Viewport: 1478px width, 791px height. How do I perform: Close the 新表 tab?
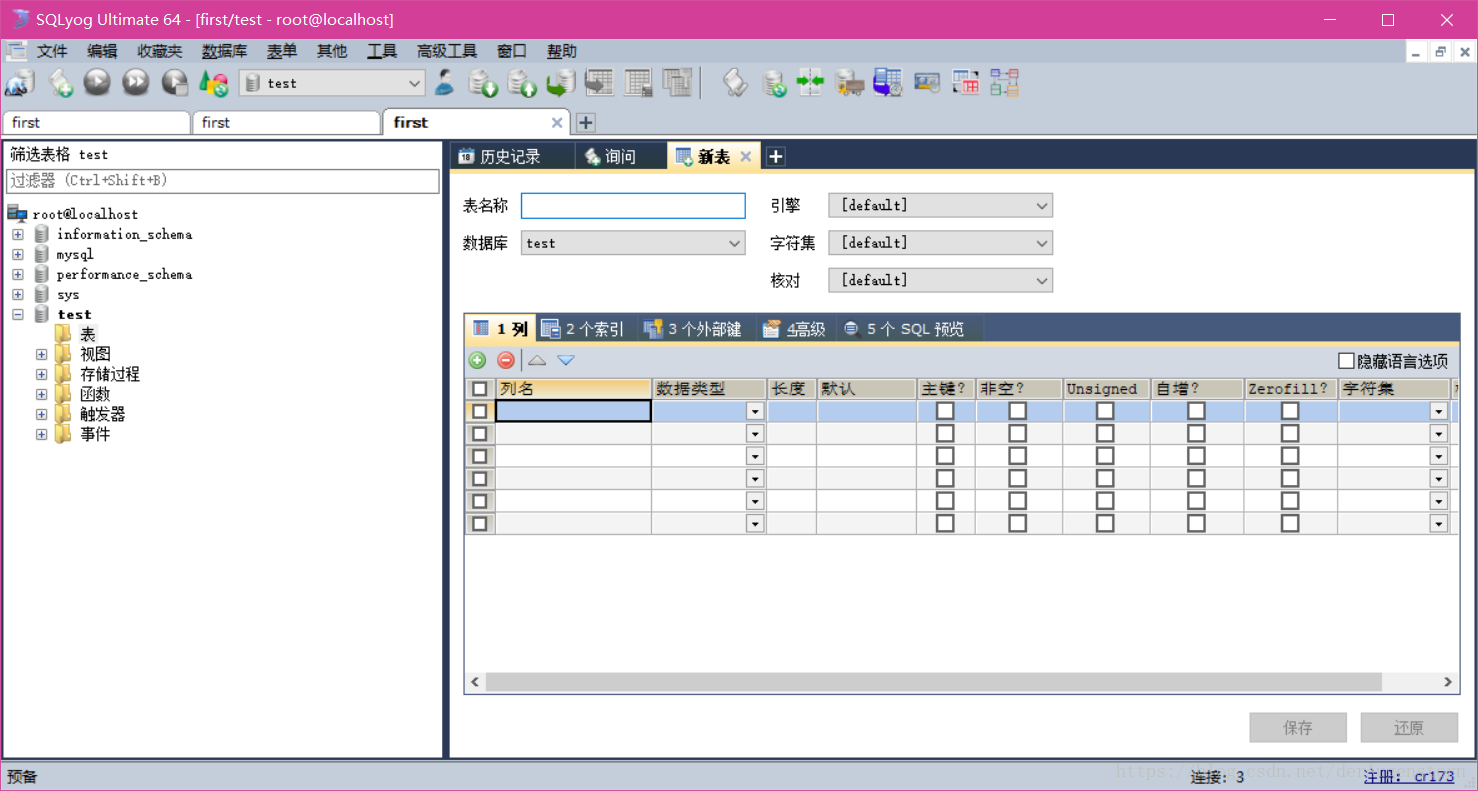[x=746, y=156]
